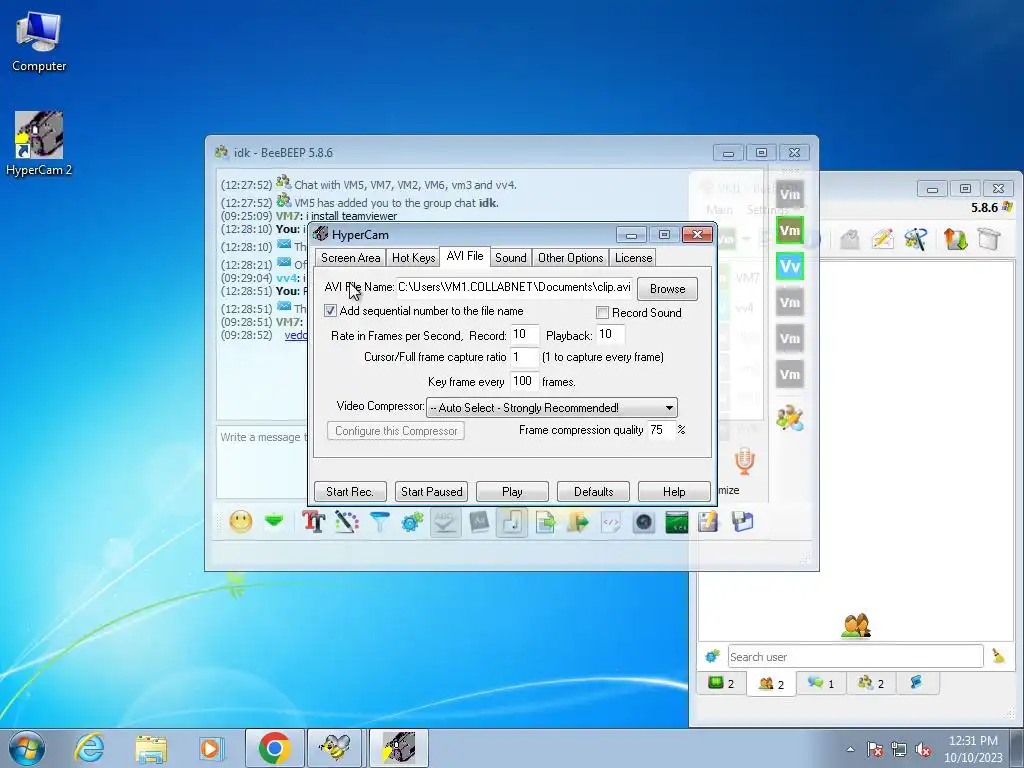Open the text color pencil palette icon
The width and height of the screenshot is (1024, 768).
[346, 522]
